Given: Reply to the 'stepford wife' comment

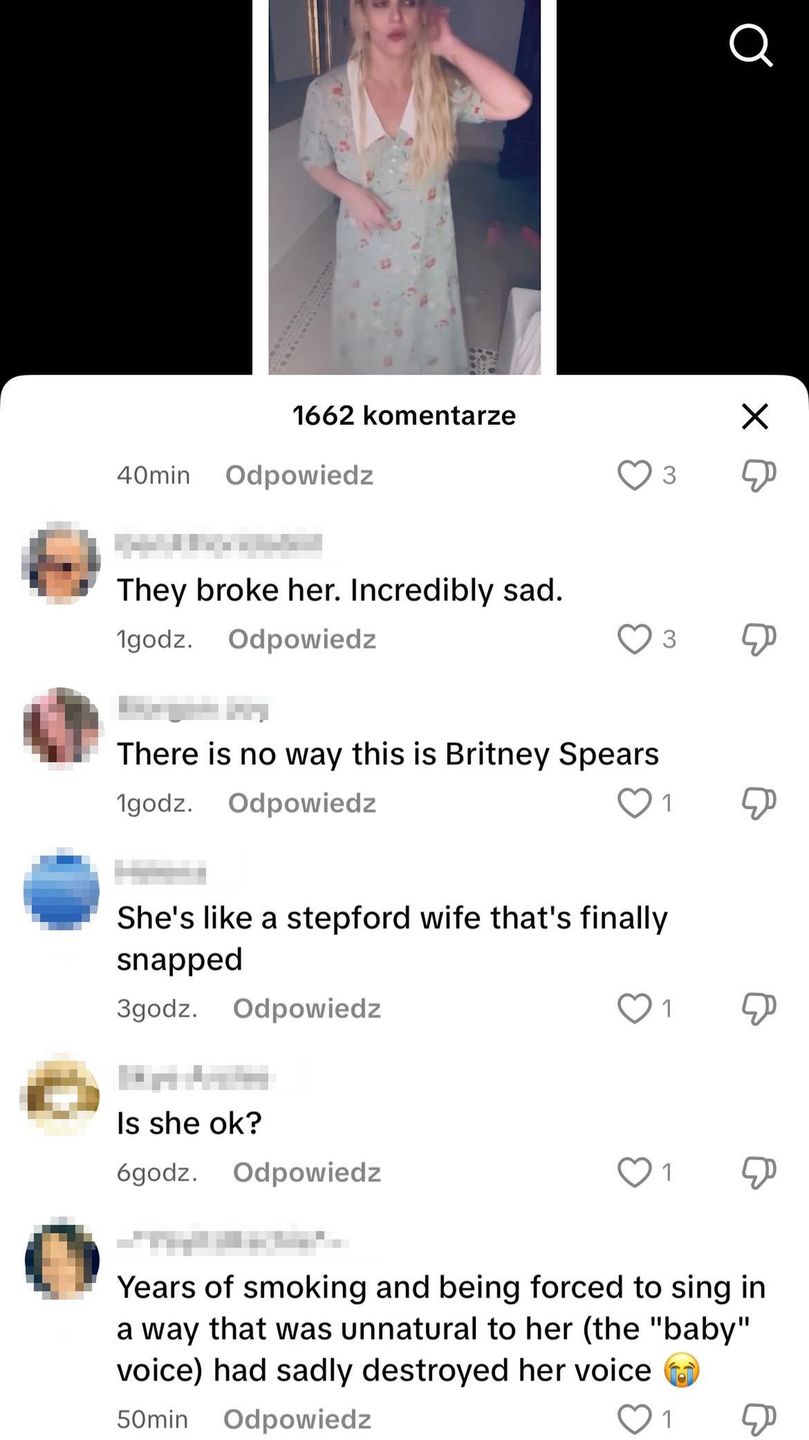Looking at the screenshot, I should tap(307, 1009).
